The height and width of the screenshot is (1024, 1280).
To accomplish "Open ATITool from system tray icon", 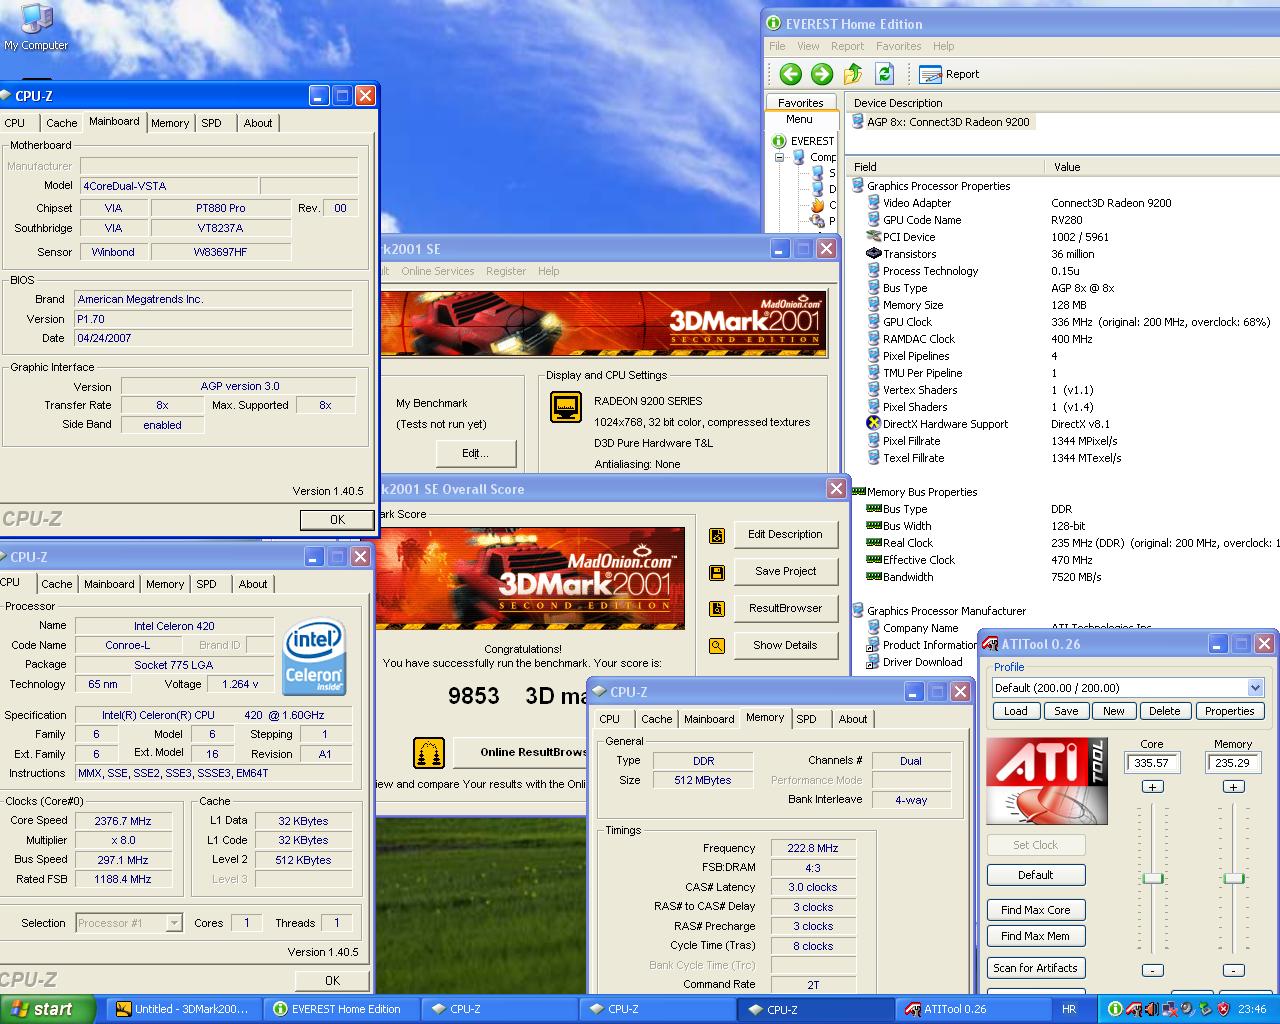I will tap(1133, 1009).
